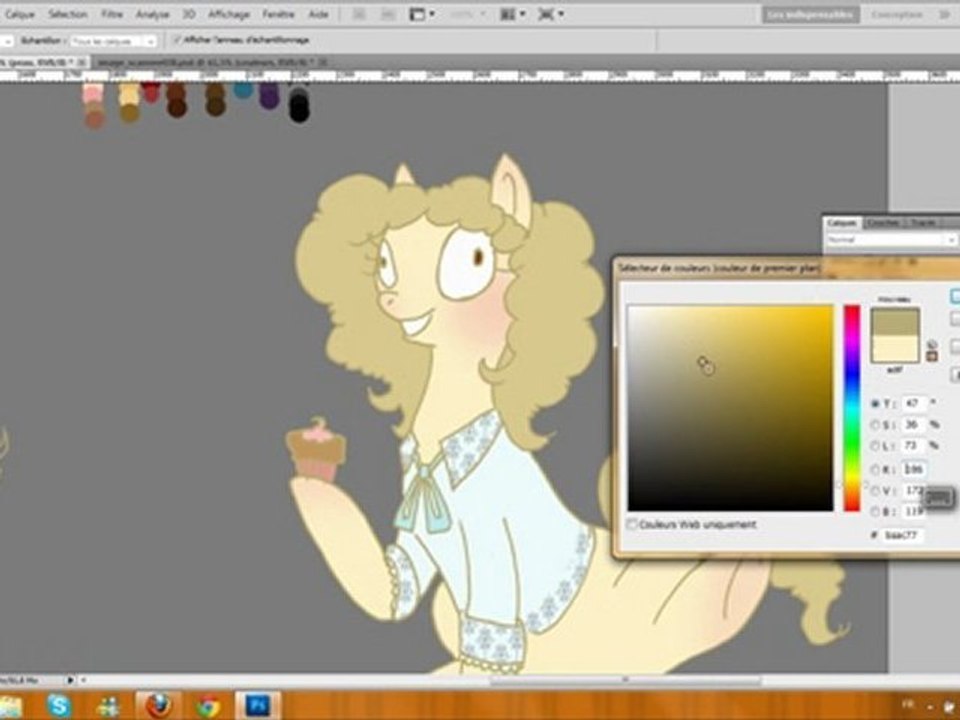Open the zoom level dropdown
This screenshot has width=960, height=720.
(468, 15)
